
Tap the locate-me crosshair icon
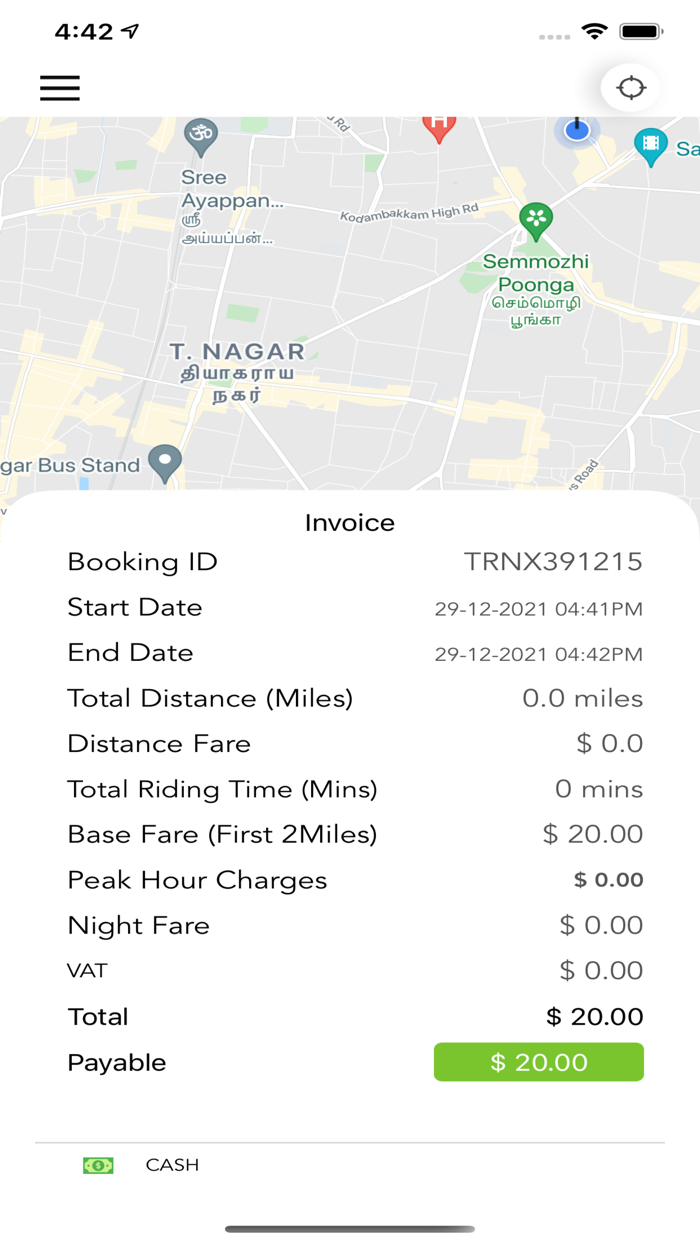pos(632,88)
